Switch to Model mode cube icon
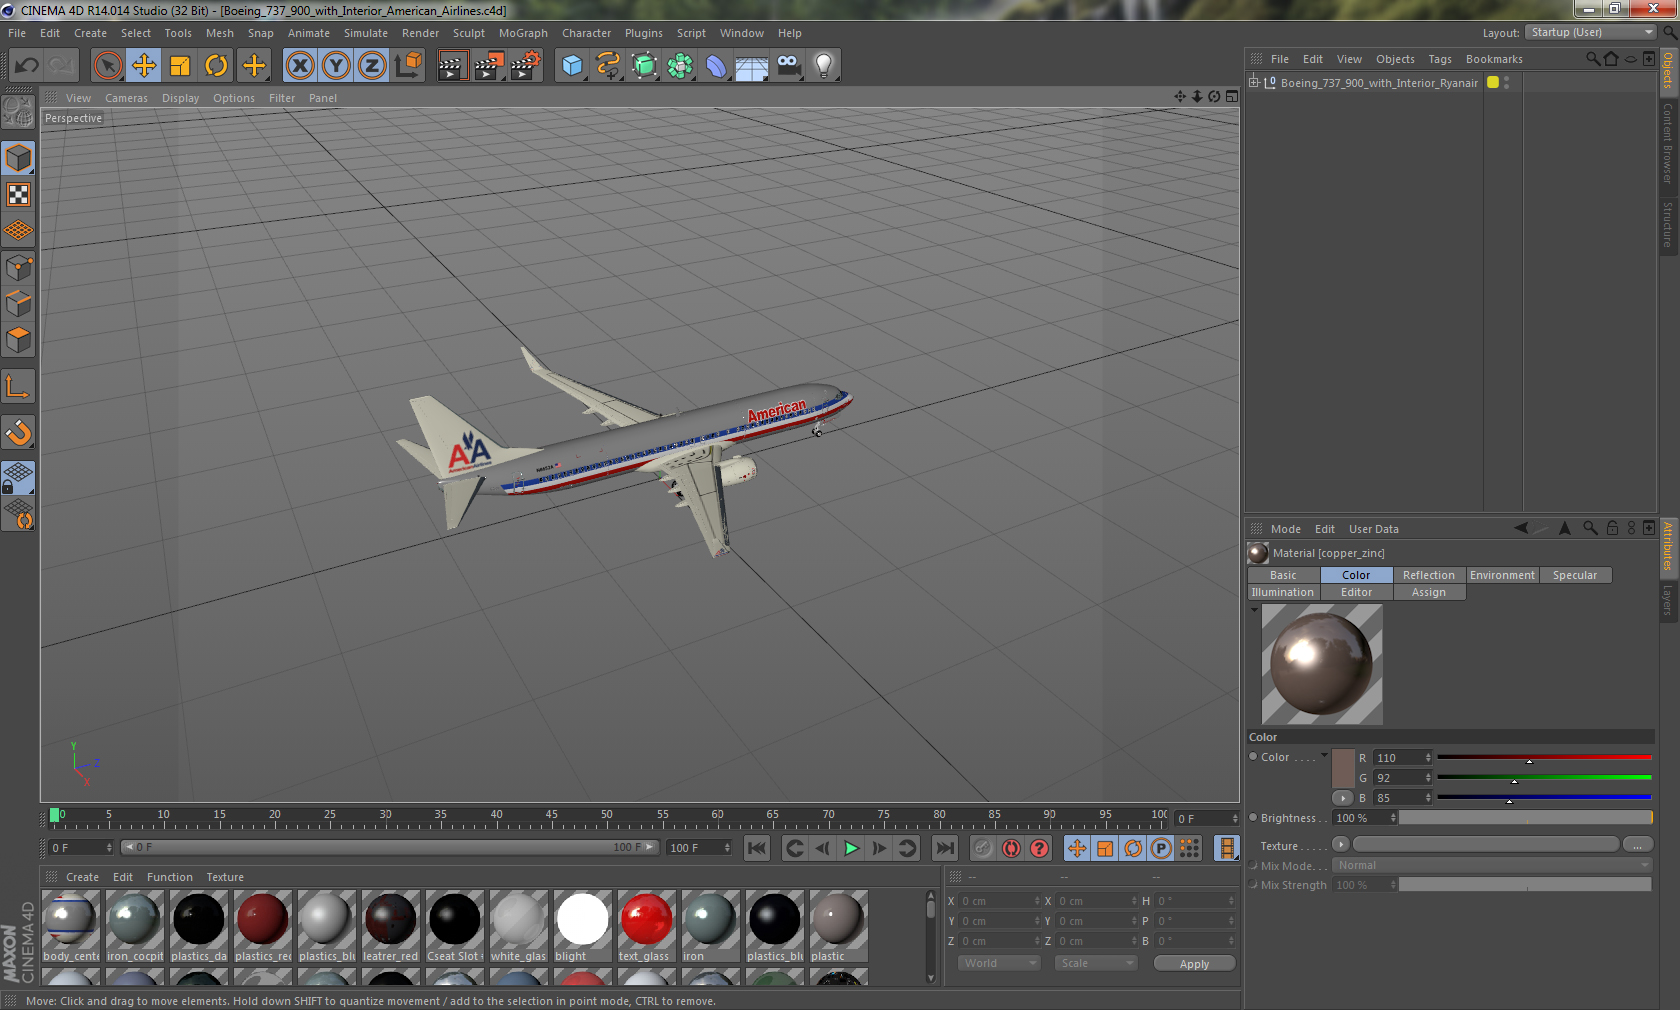The image size is (1680, 1010). [18, 158]
